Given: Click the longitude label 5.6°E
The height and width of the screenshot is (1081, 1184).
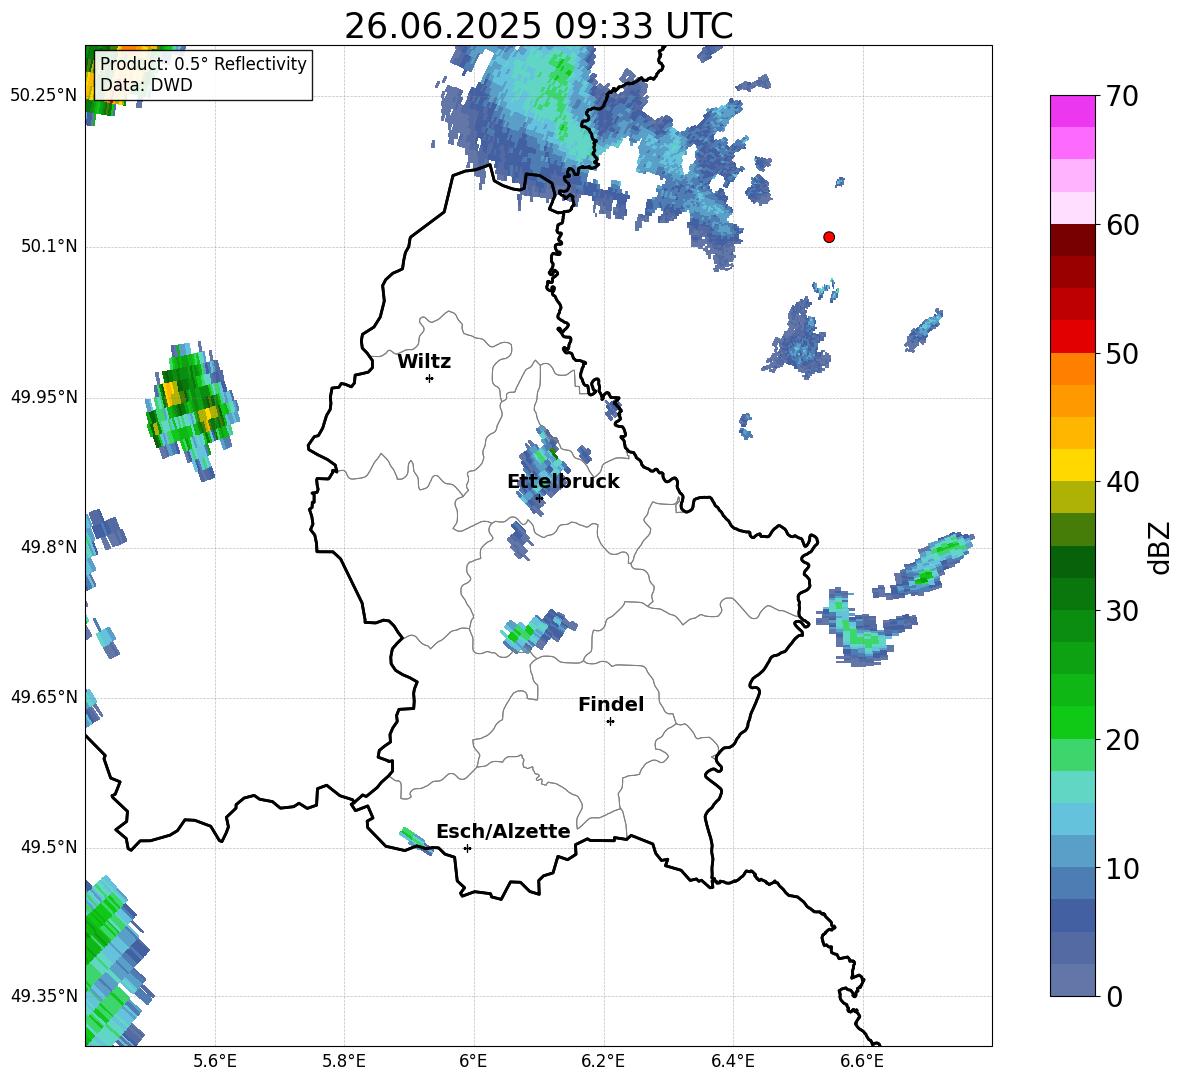Looking at the screenshot, I should coord(215,1061).
